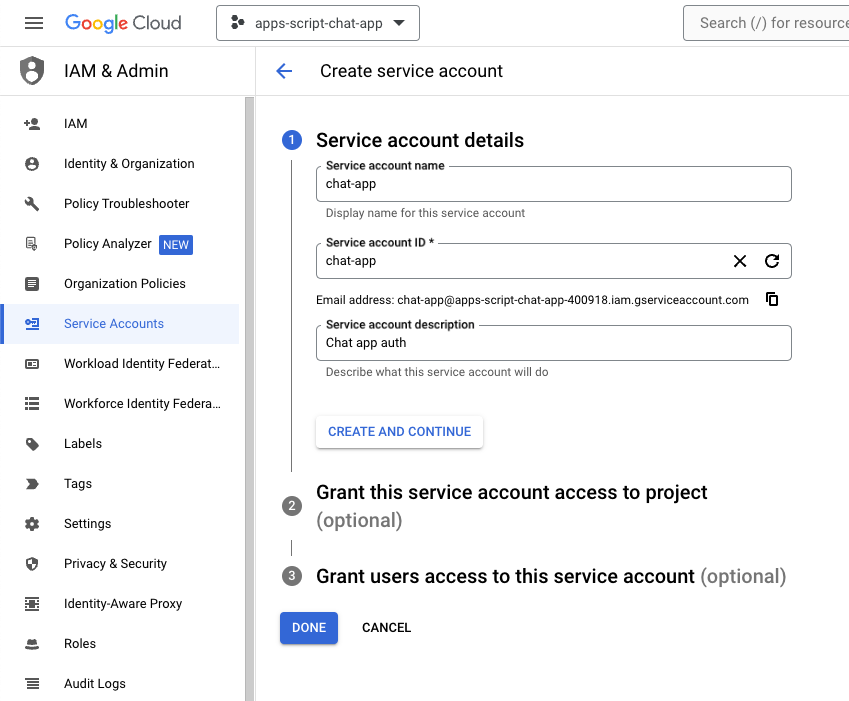Copy the service account email address
The image size is (849, 701).
(x=772, y=300)
